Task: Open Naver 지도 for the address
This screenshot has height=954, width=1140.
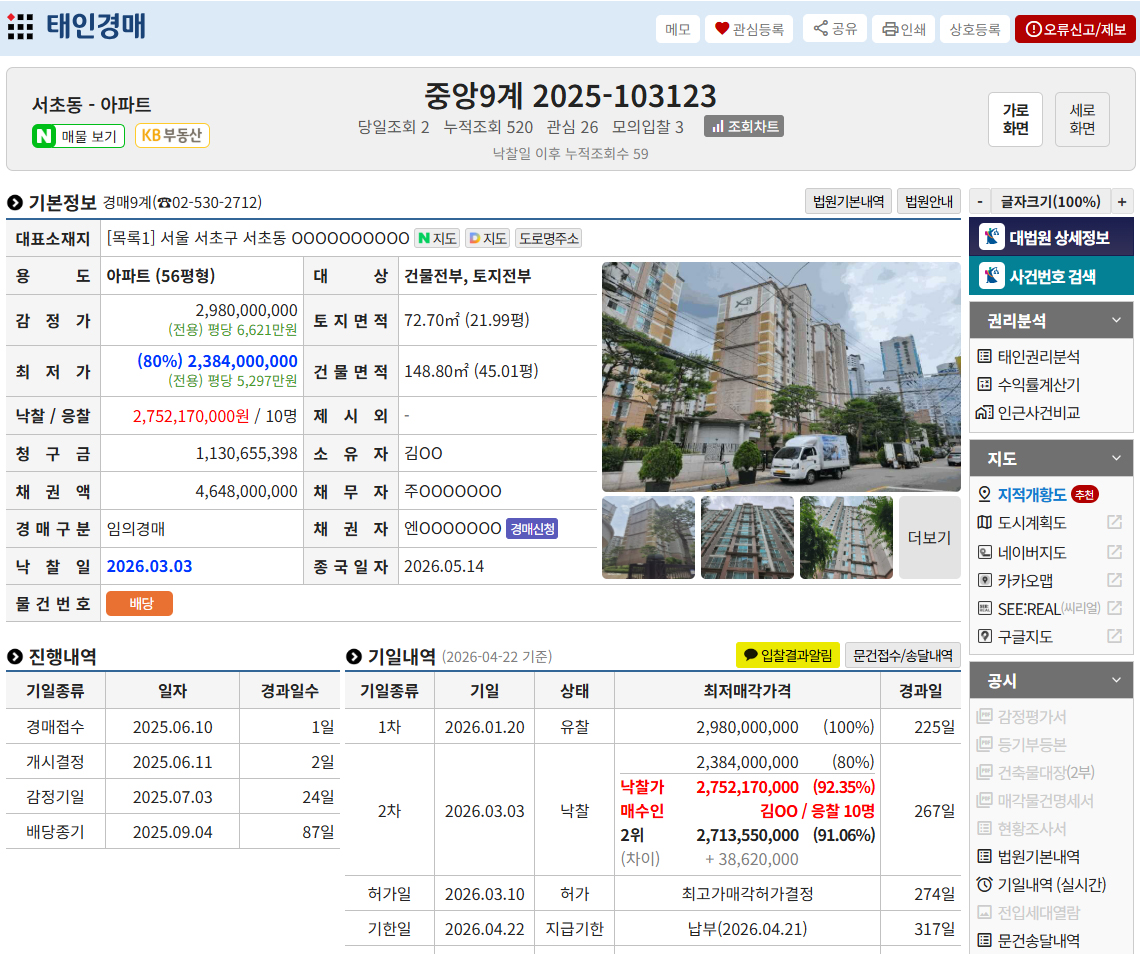Action: [437, 238]
